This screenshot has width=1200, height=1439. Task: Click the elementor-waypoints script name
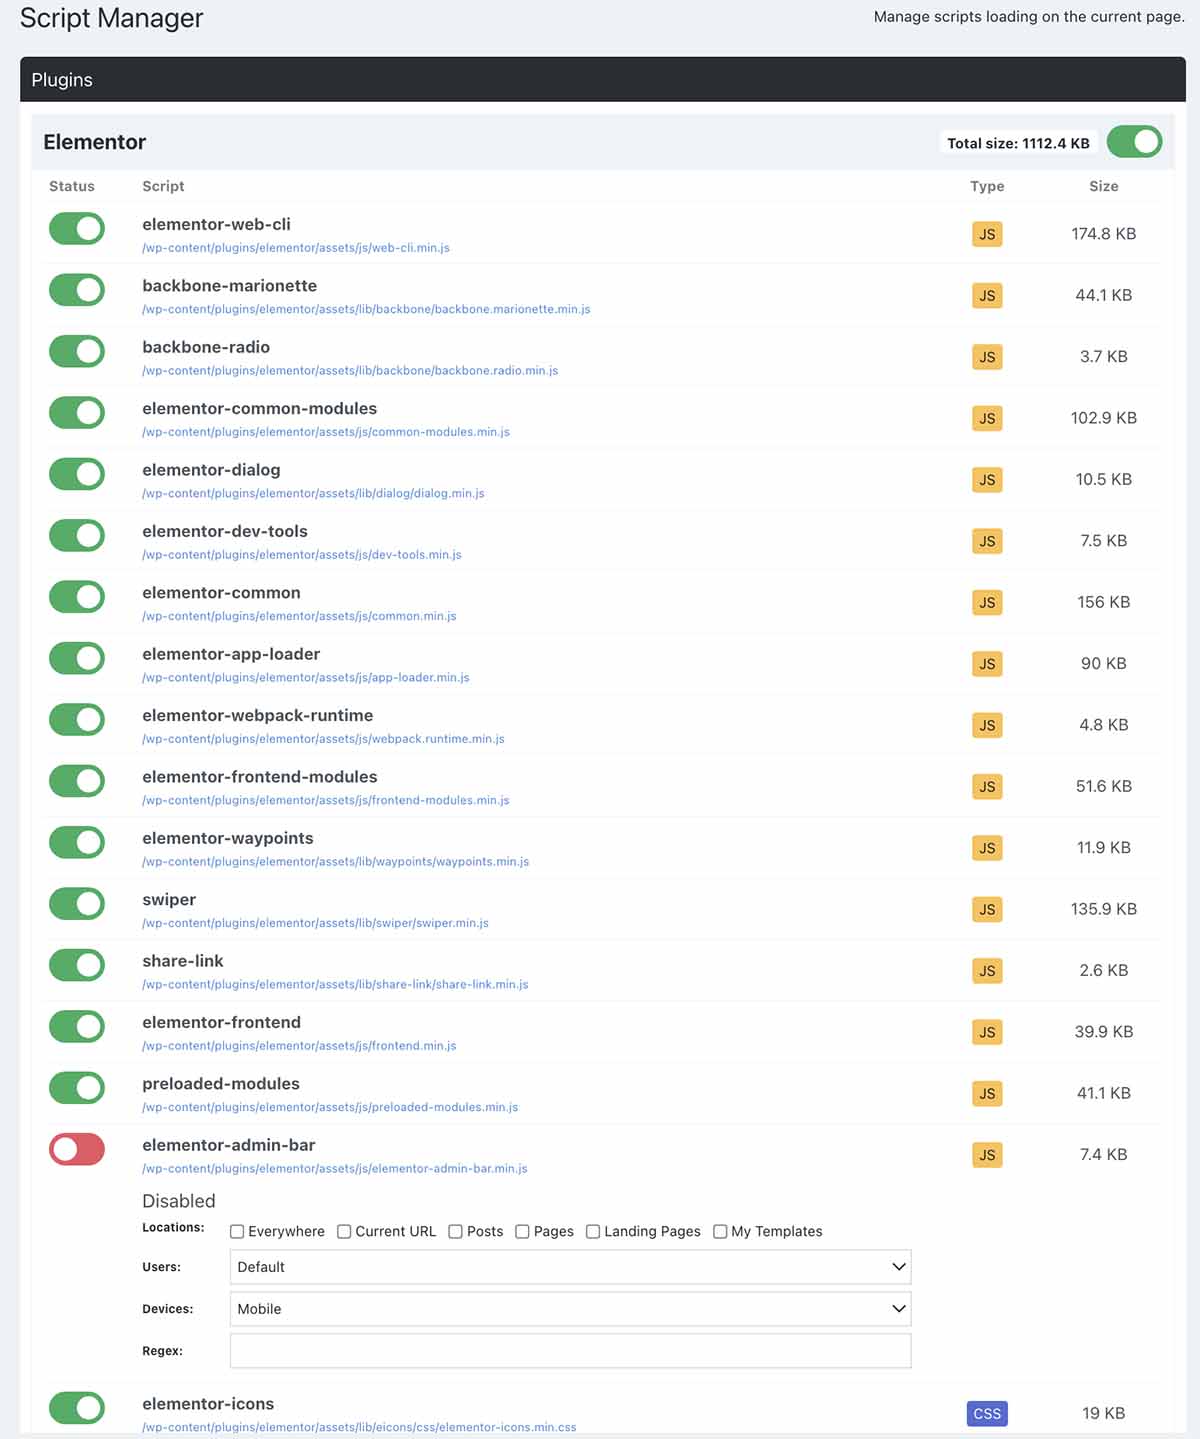pyautogui.click(x=228, y=838)
